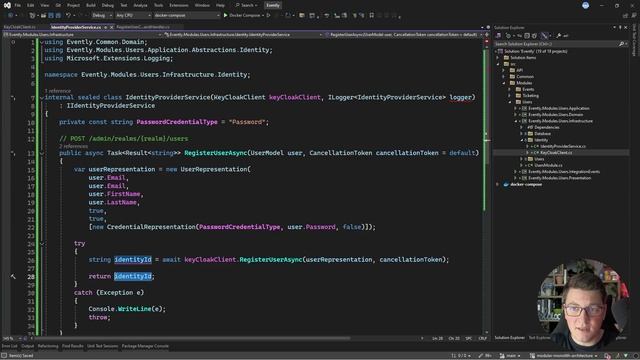Expand the Ticketing folder

tap(509, 96)
